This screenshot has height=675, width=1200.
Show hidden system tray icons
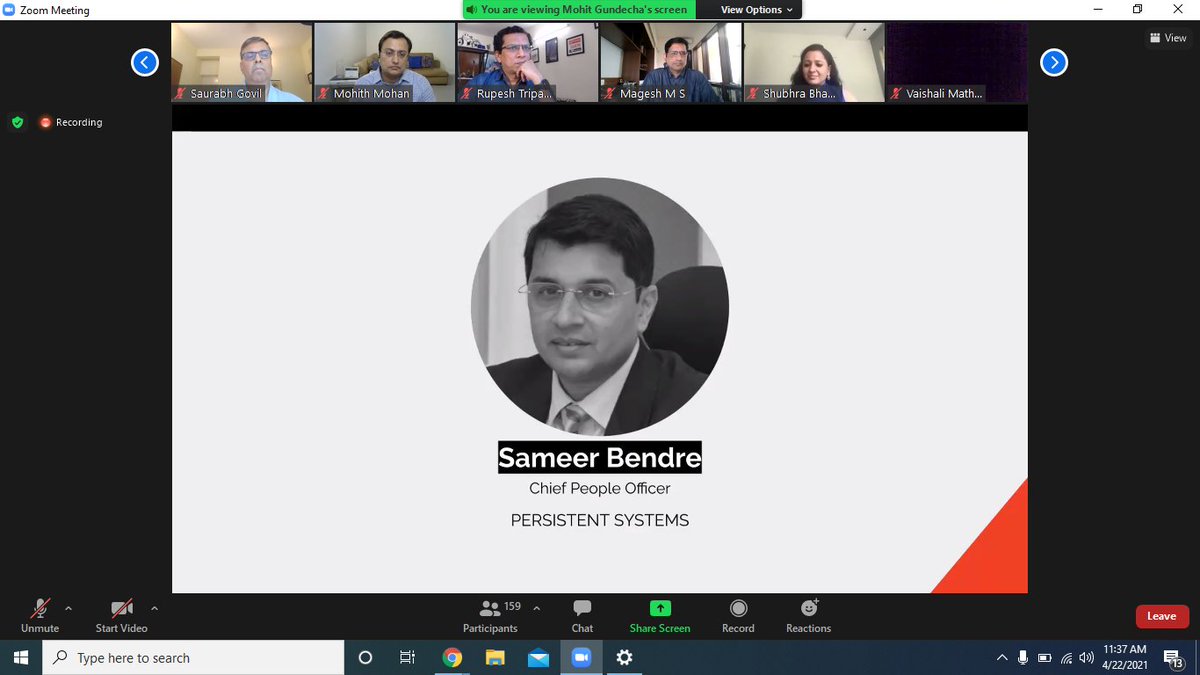(1002, 658)
